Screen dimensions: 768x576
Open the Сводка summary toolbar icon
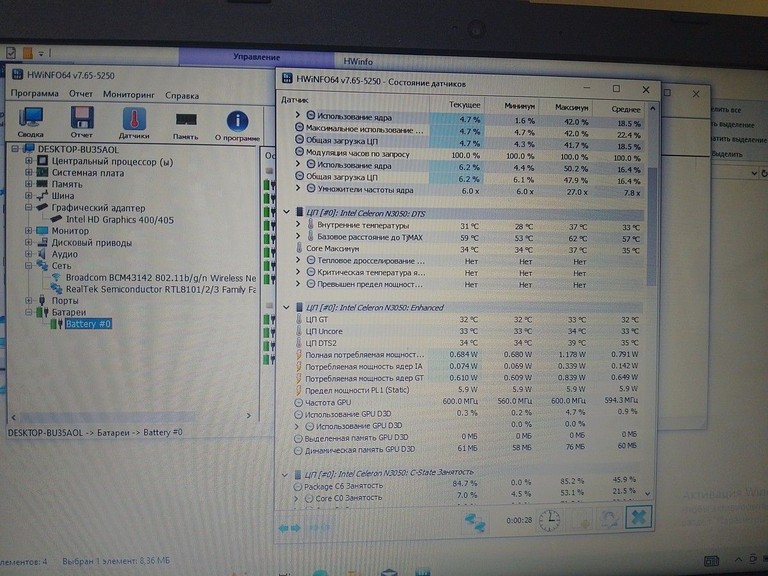[31, 118]
